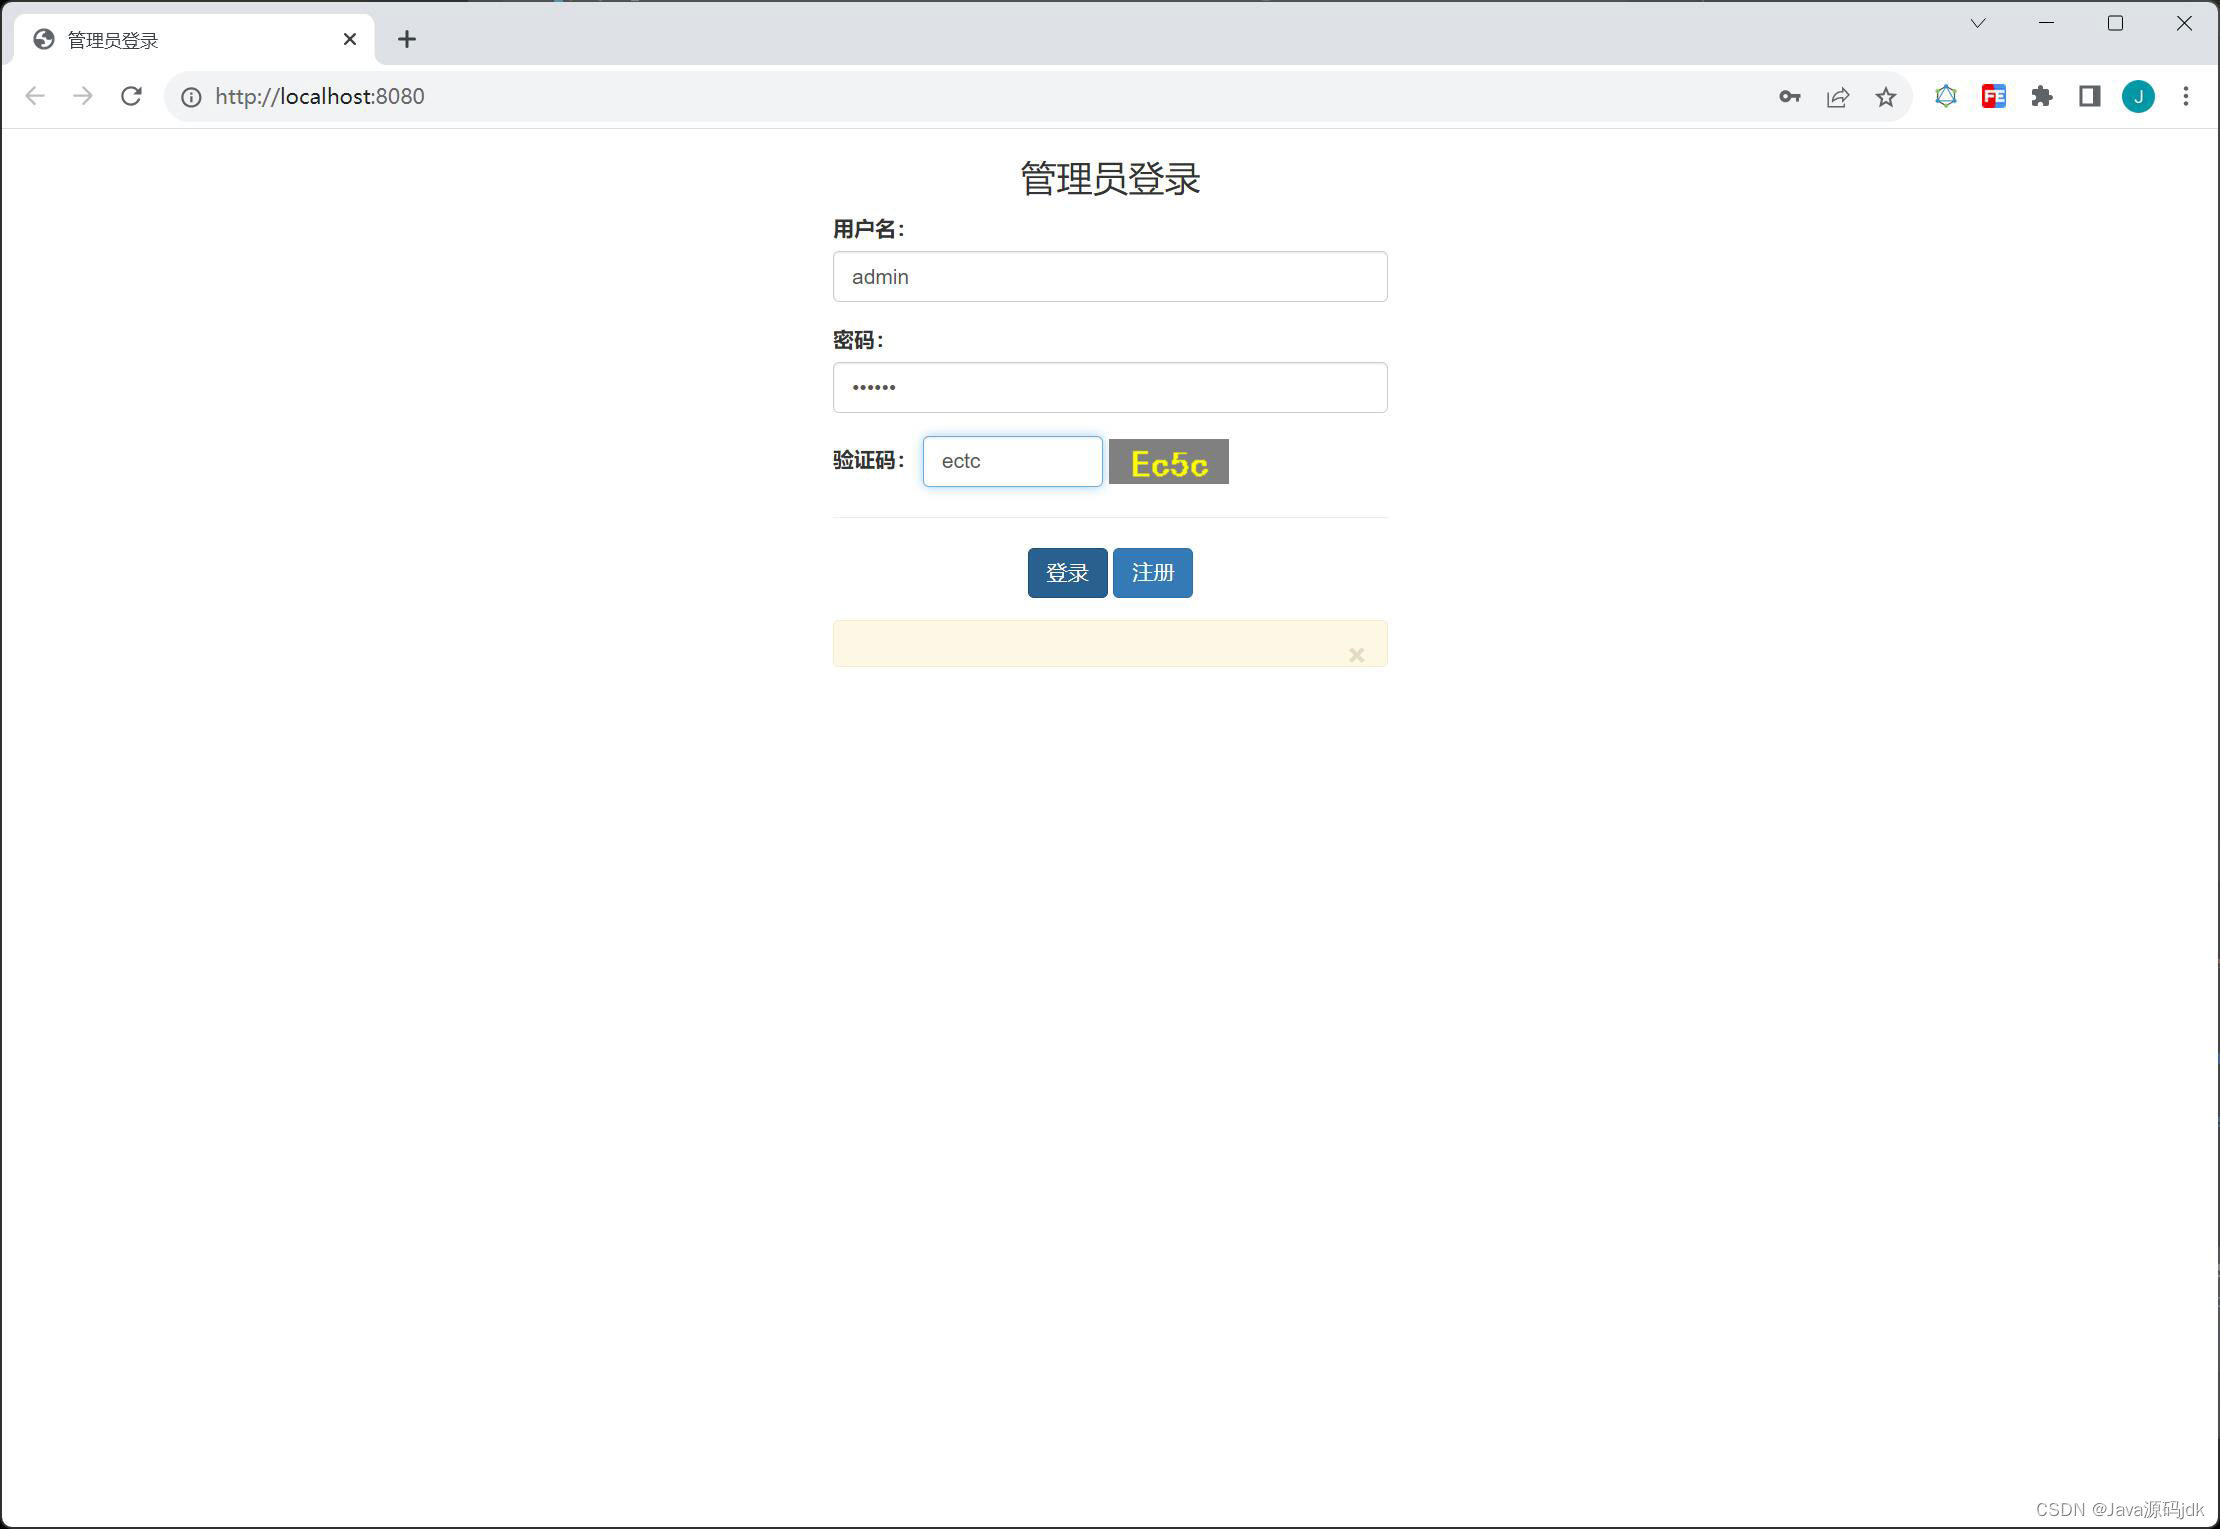The height and width of the screenshot is (1529, 2220).
Task: Open a new browser tab
Action: [x=407, y=39]
